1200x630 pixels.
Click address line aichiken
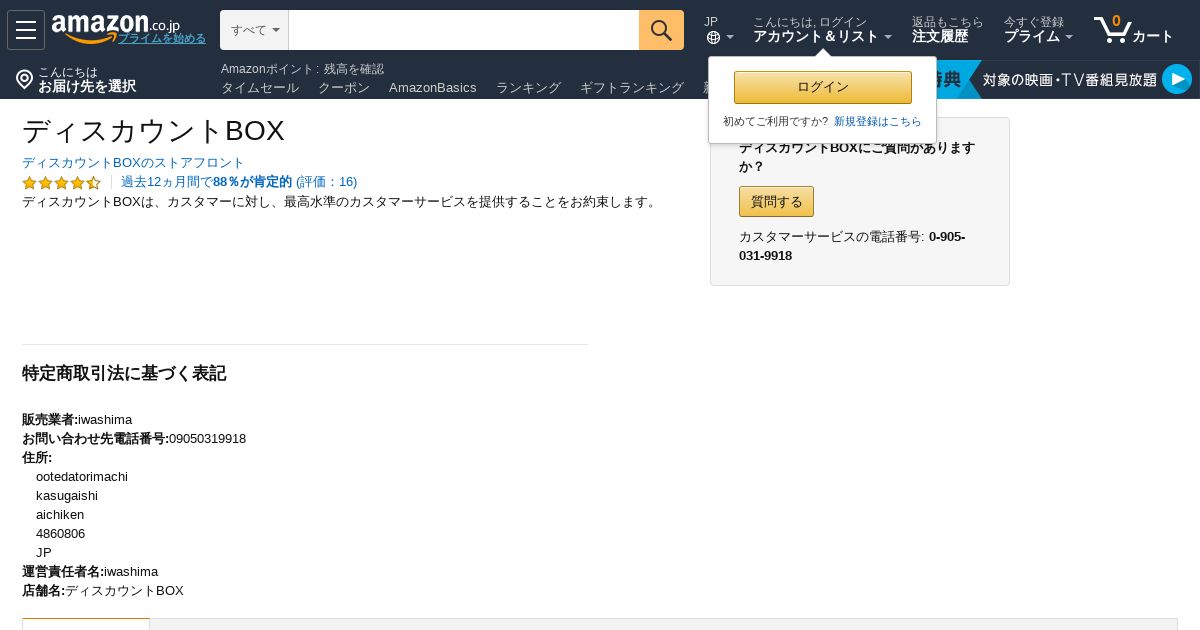click(60, 515)
